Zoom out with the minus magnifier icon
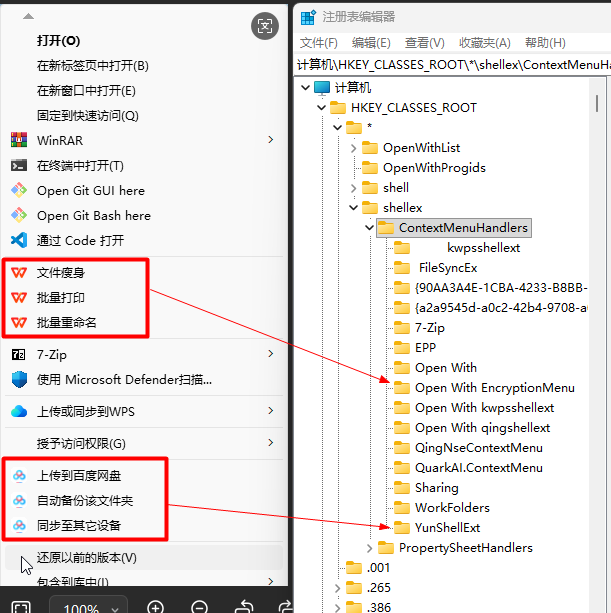Viewport: 611px width, 613px height. (199, 607)
